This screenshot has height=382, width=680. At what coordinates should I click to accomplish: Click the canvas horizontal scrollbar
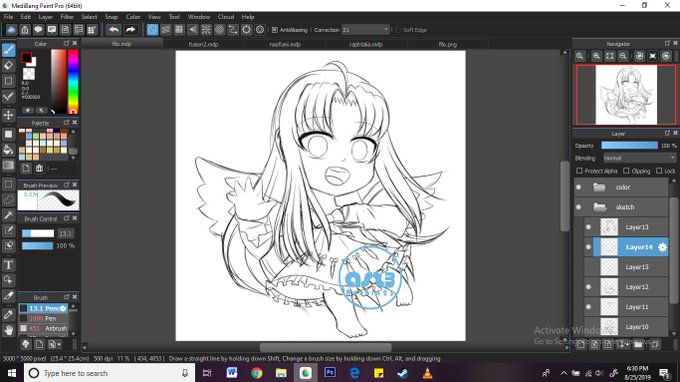click(x=325, y=347)
